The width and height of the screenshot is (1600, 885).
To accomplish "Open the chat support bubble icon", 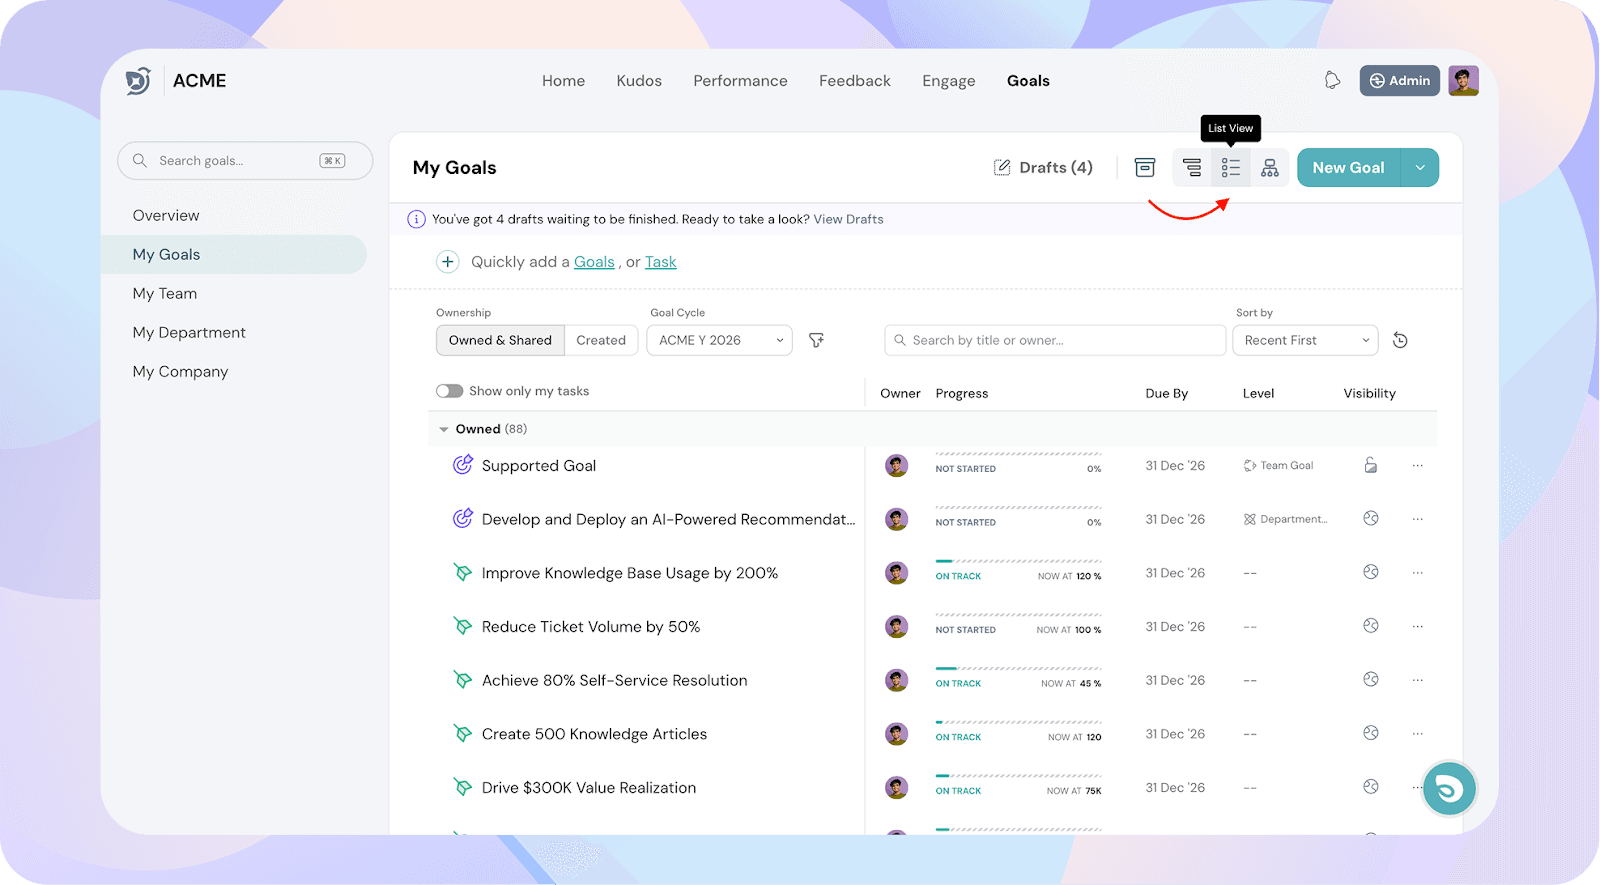I will pyautogui.click(x=1448, y=789).
